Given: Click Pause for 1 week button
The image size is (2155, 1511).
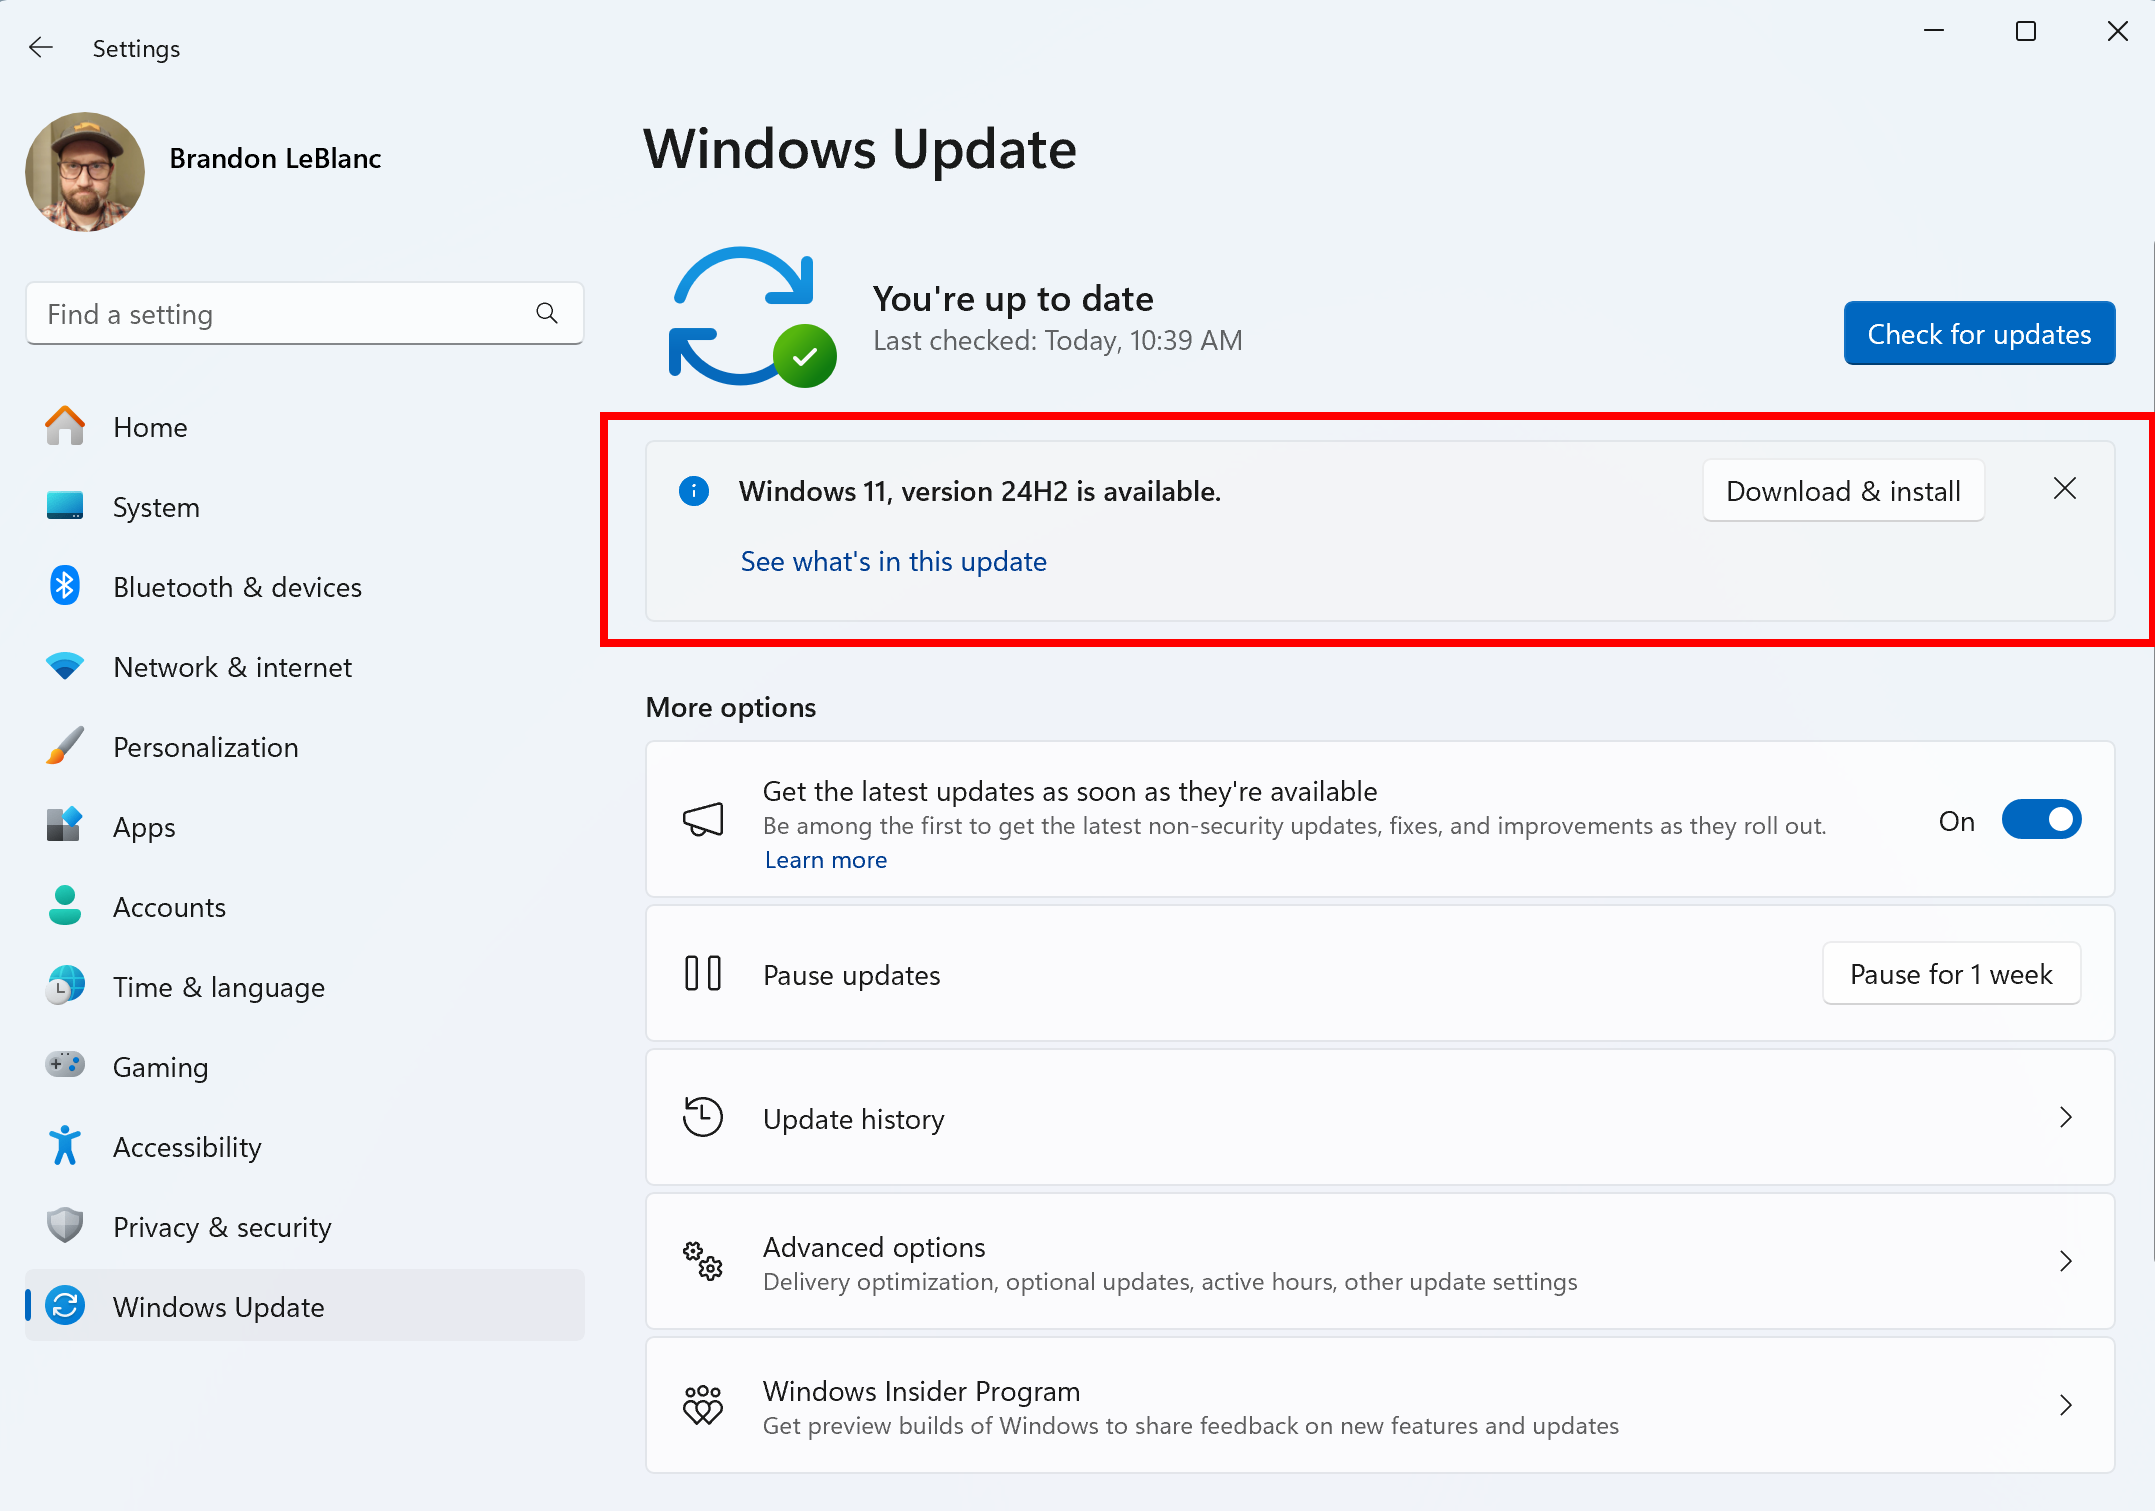Looking at the screenshot, I should point(1951,974).
